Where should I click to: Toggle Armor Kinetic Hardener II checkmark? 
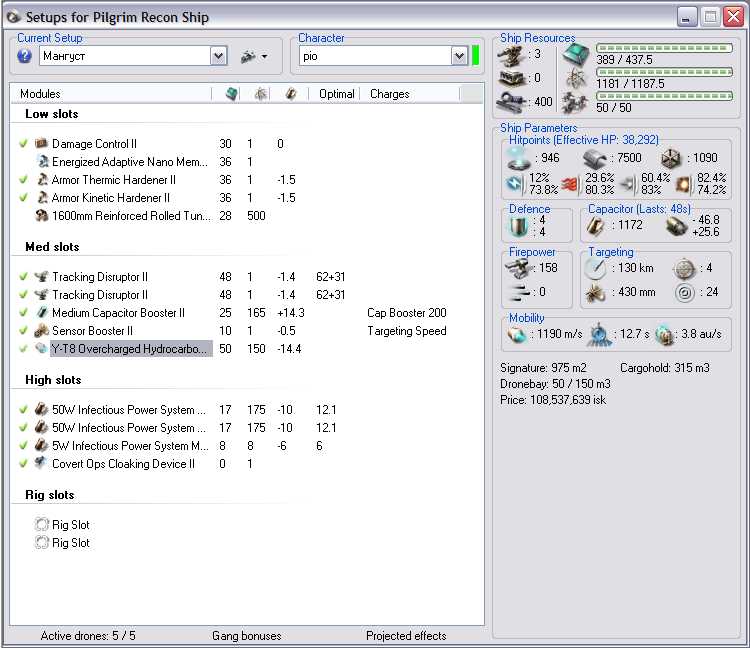(23, 198)
